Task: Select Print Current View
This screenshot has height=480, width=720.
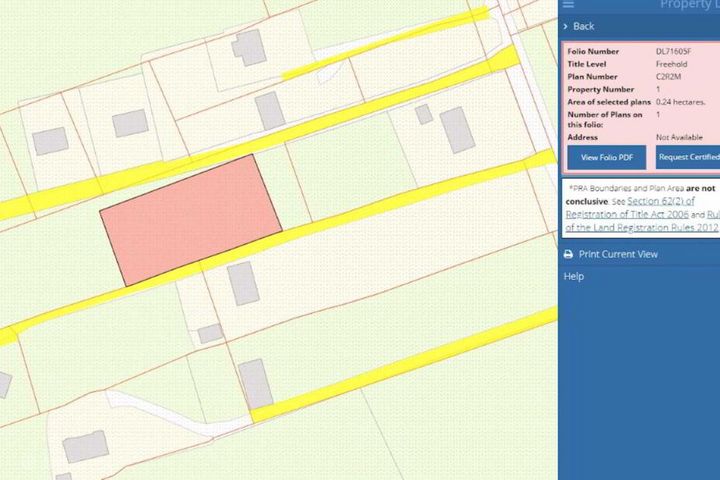Action: [x=618, y=254]
